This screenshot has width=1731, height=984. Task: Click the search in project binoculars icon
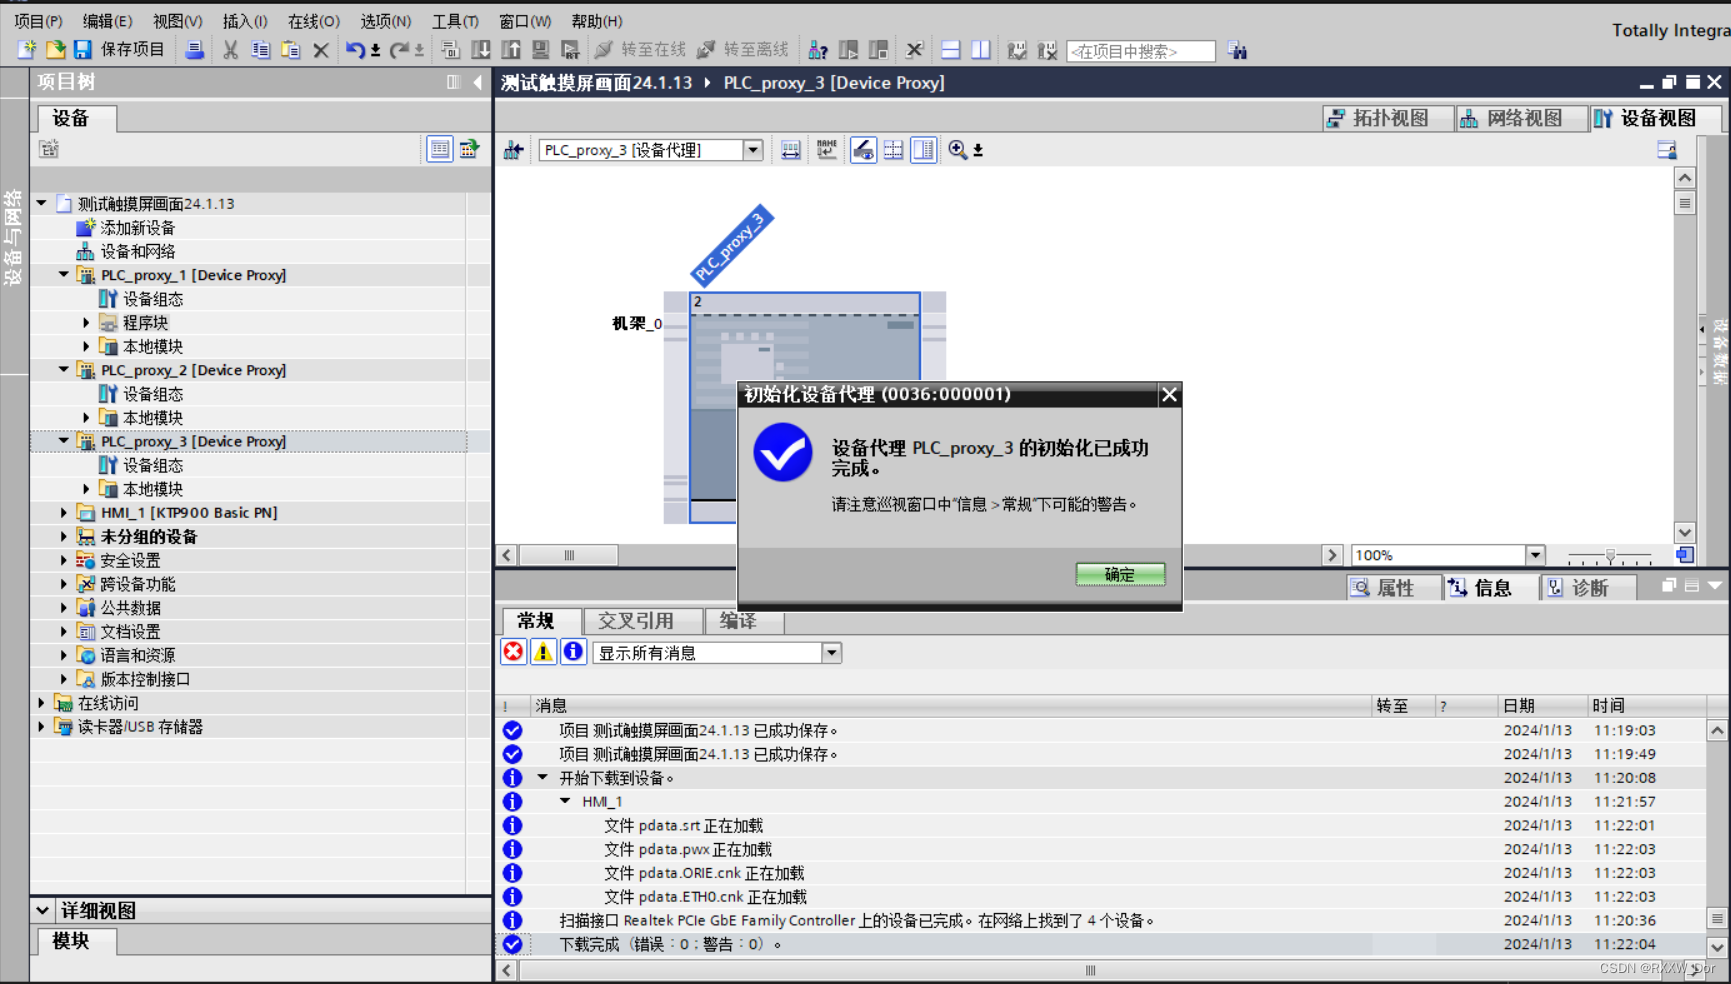click(1238, 50)
